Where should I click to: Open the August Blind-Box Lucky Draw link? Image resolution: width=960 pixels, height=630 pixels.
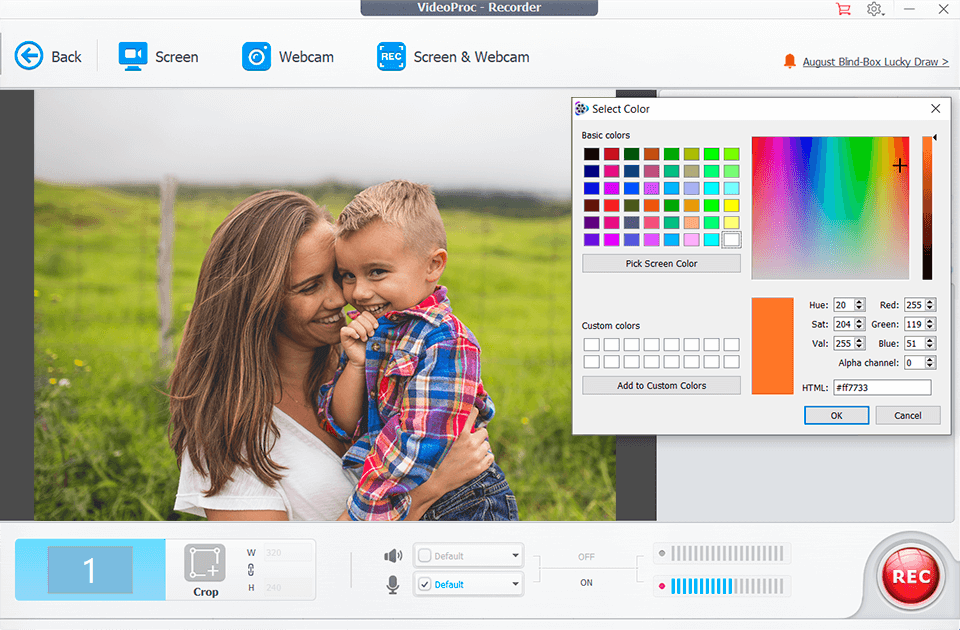(874, 62)
